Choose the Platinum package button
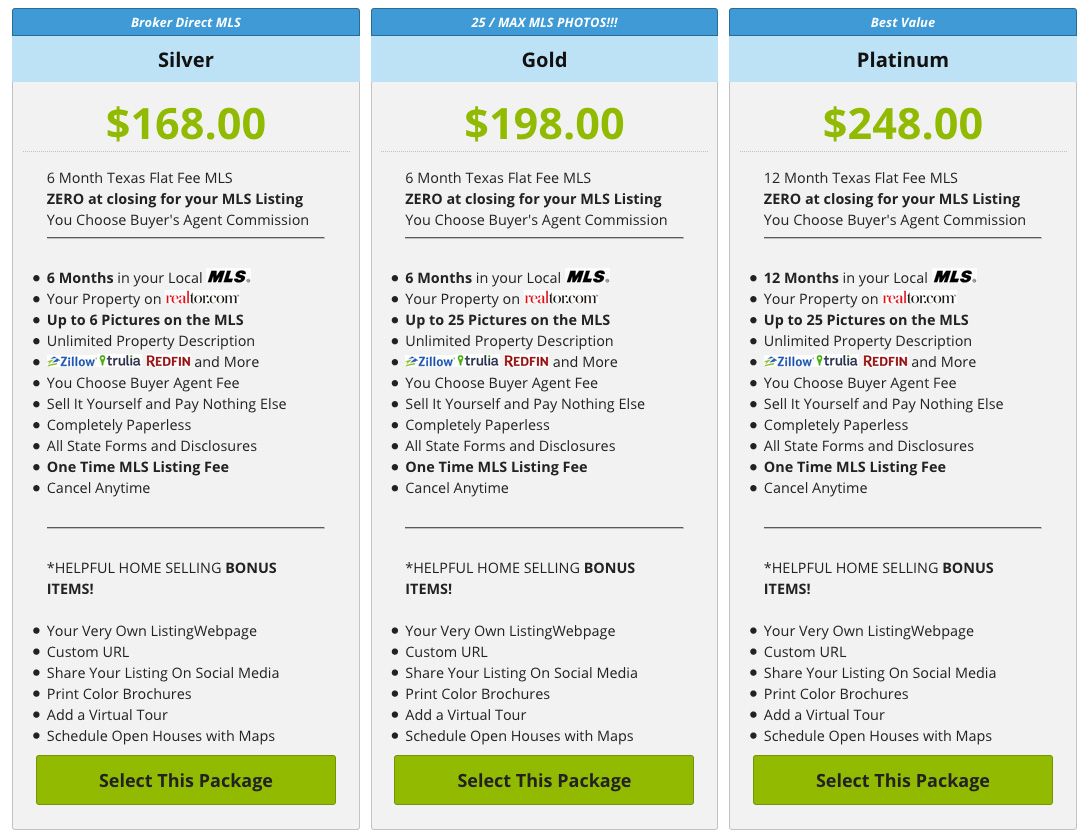The height and width of the screenshot is (839, 1089). 902,780
